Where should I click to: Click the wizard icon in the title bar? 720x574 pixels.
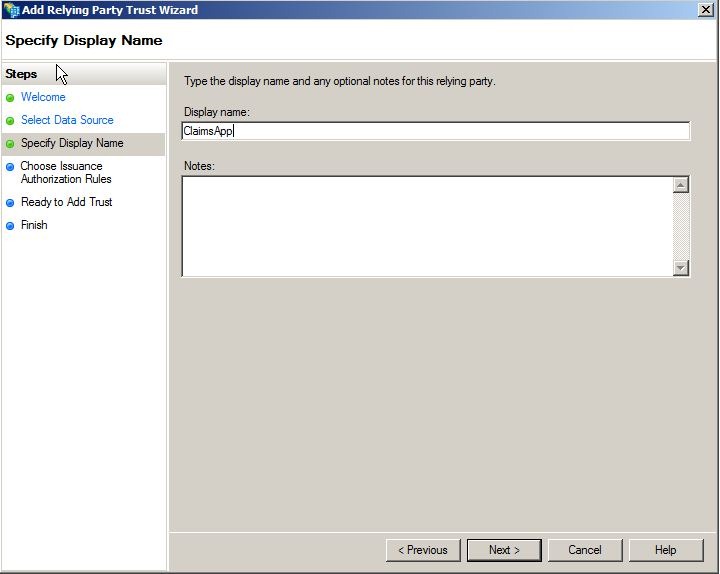pyautogui.click(x=11, y=10)
